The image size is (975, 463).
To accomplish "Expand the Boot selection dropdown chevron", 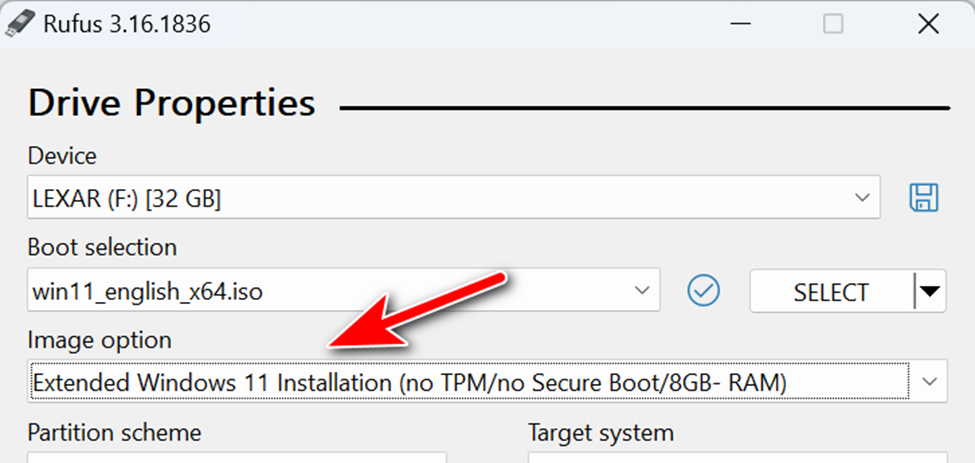I will (641, 291).
